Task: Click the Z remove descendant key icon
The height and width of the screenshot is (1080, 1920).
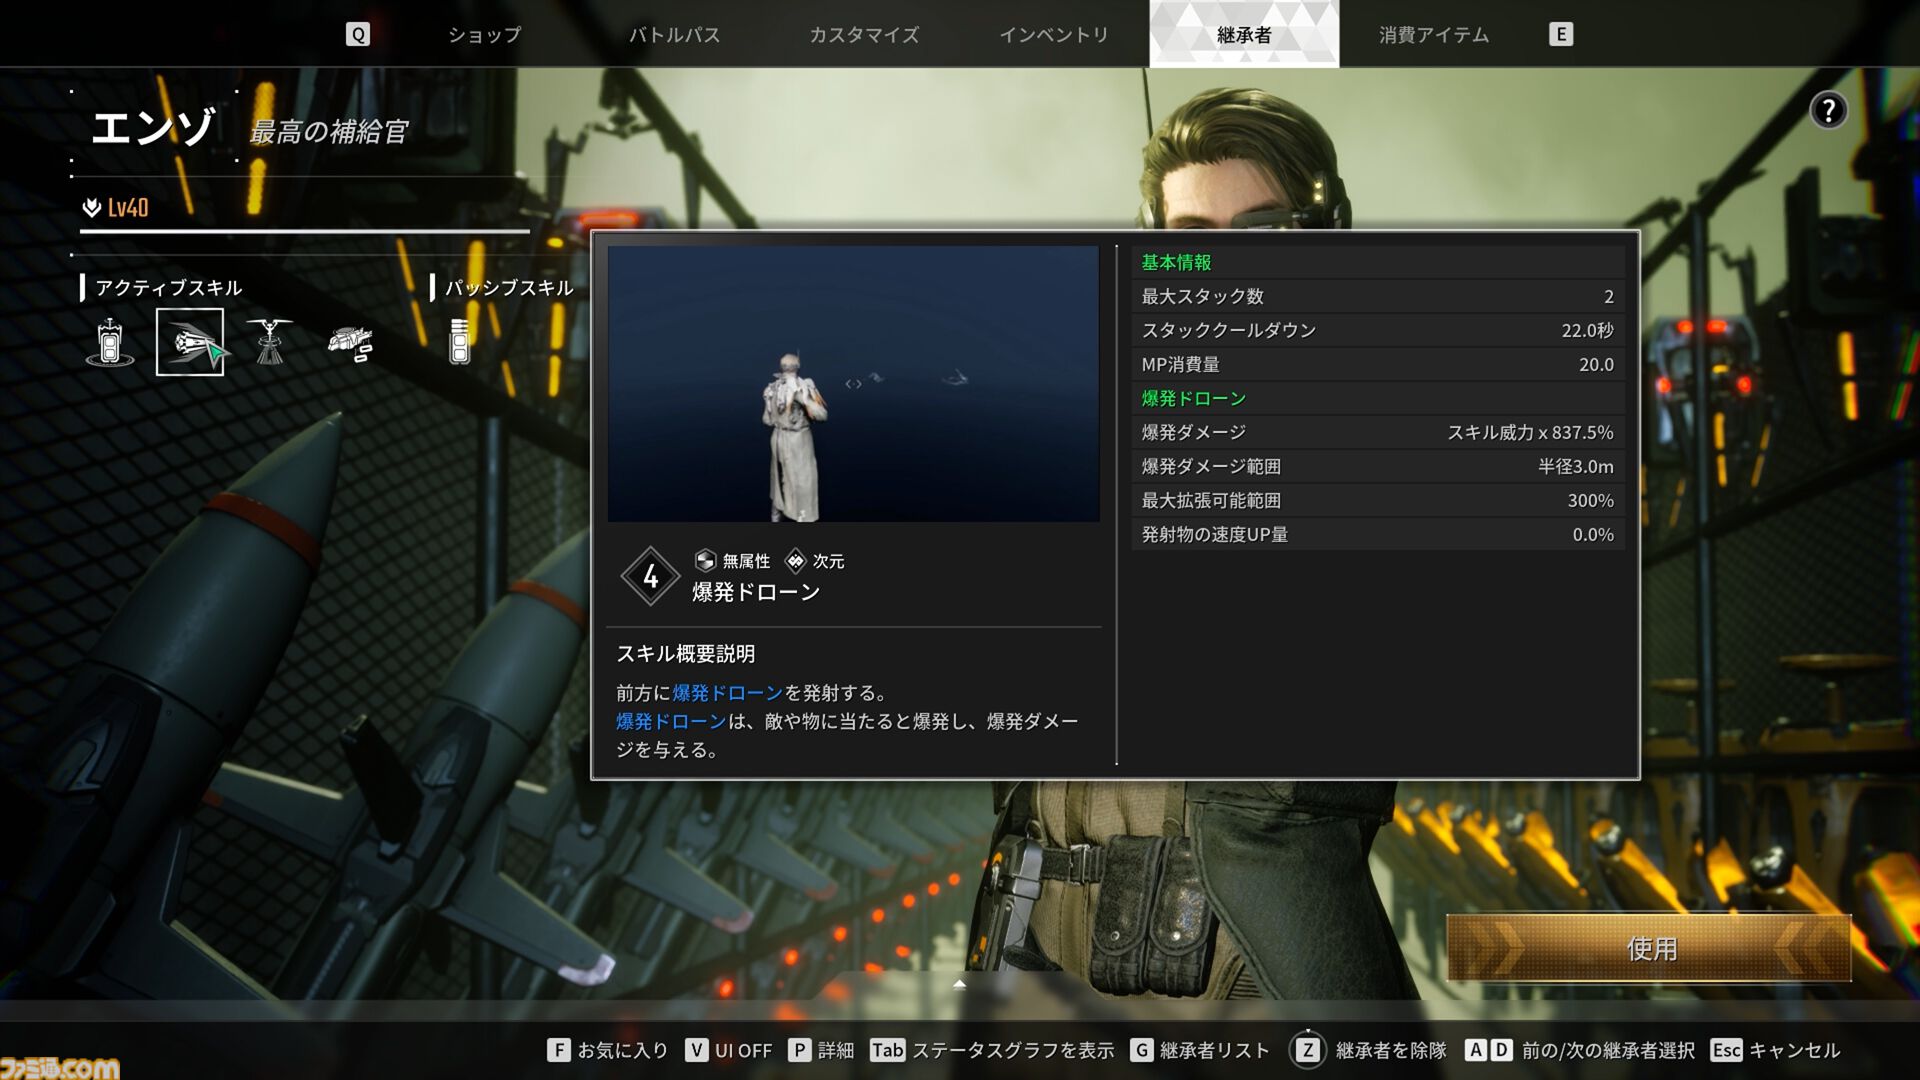Action: (x=1307, y=1050)
